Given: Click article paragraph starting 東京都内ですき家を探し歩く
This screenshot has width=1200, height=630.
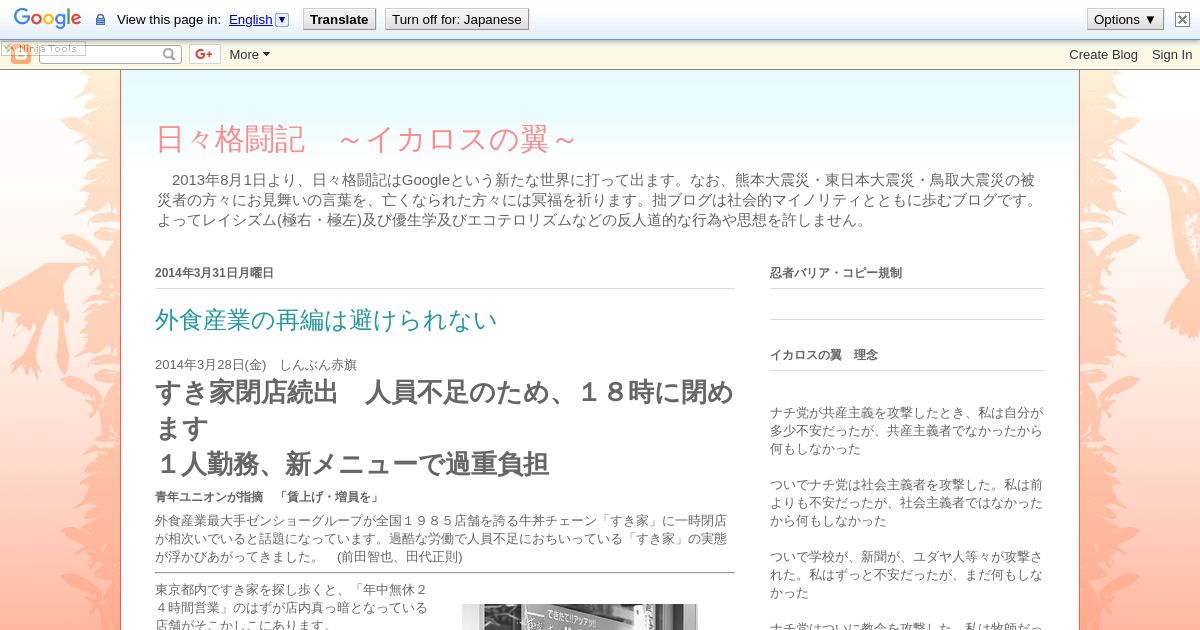Looking at the screenshot, I should (x=293, y=607).
